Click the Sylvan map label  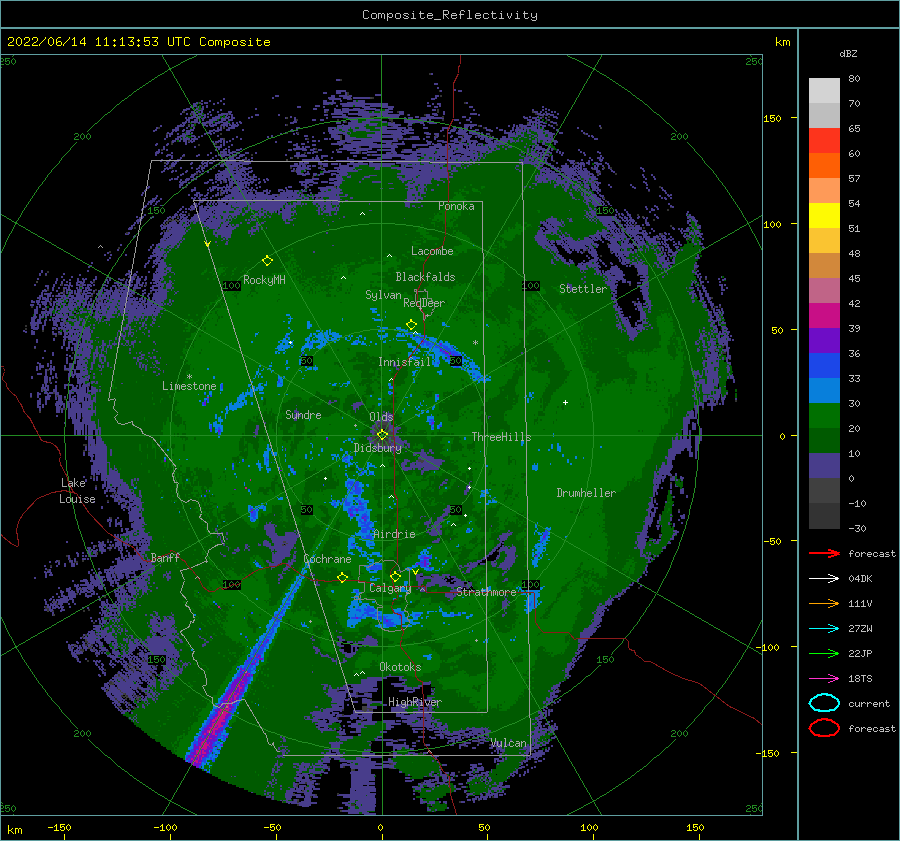tap(383, 295)
